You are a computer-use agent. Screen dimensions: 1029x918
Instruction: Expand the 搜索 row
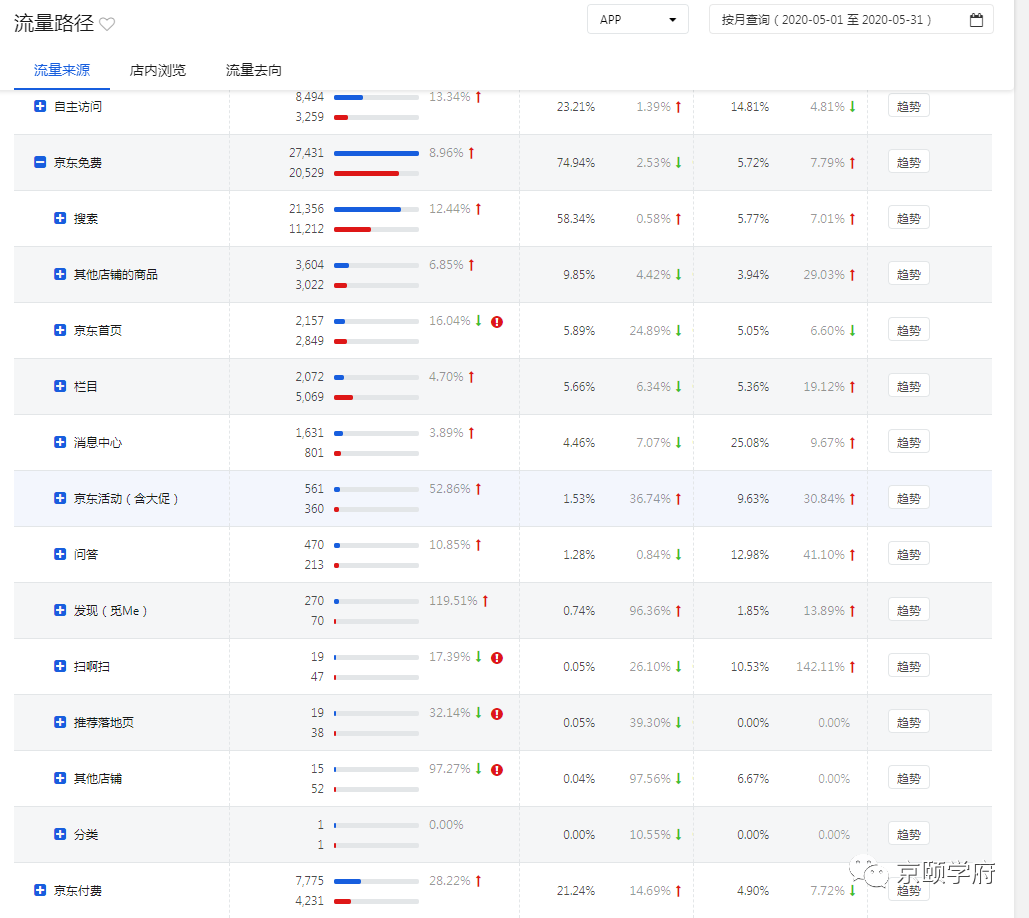click(60, 218)
